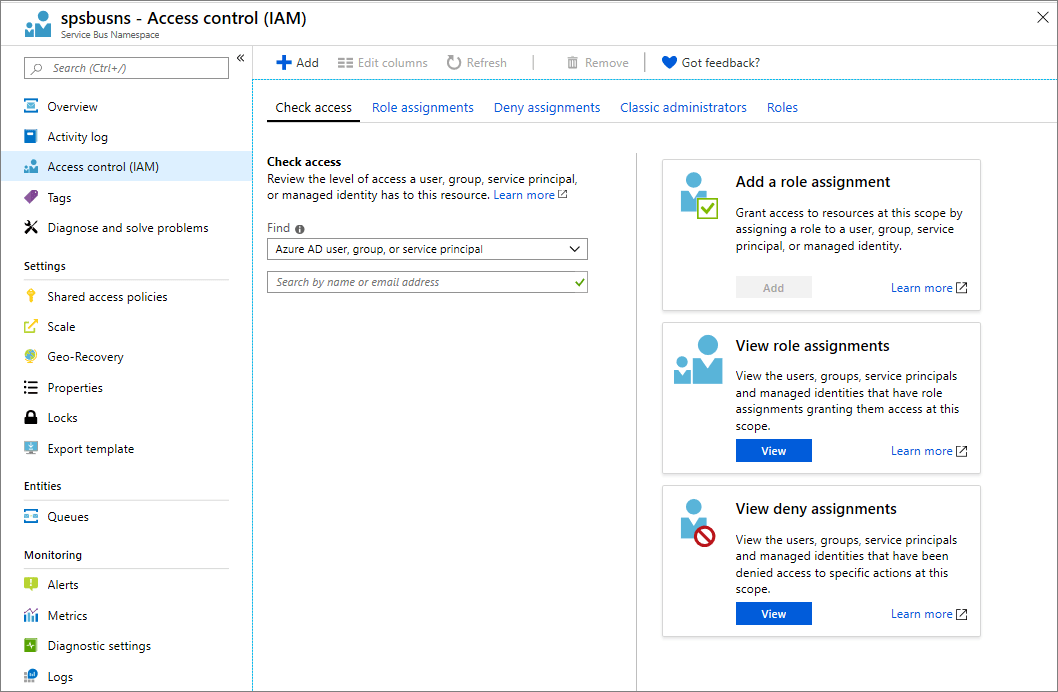
Task: View existing role assignments
Action: [x=773, y=450]
